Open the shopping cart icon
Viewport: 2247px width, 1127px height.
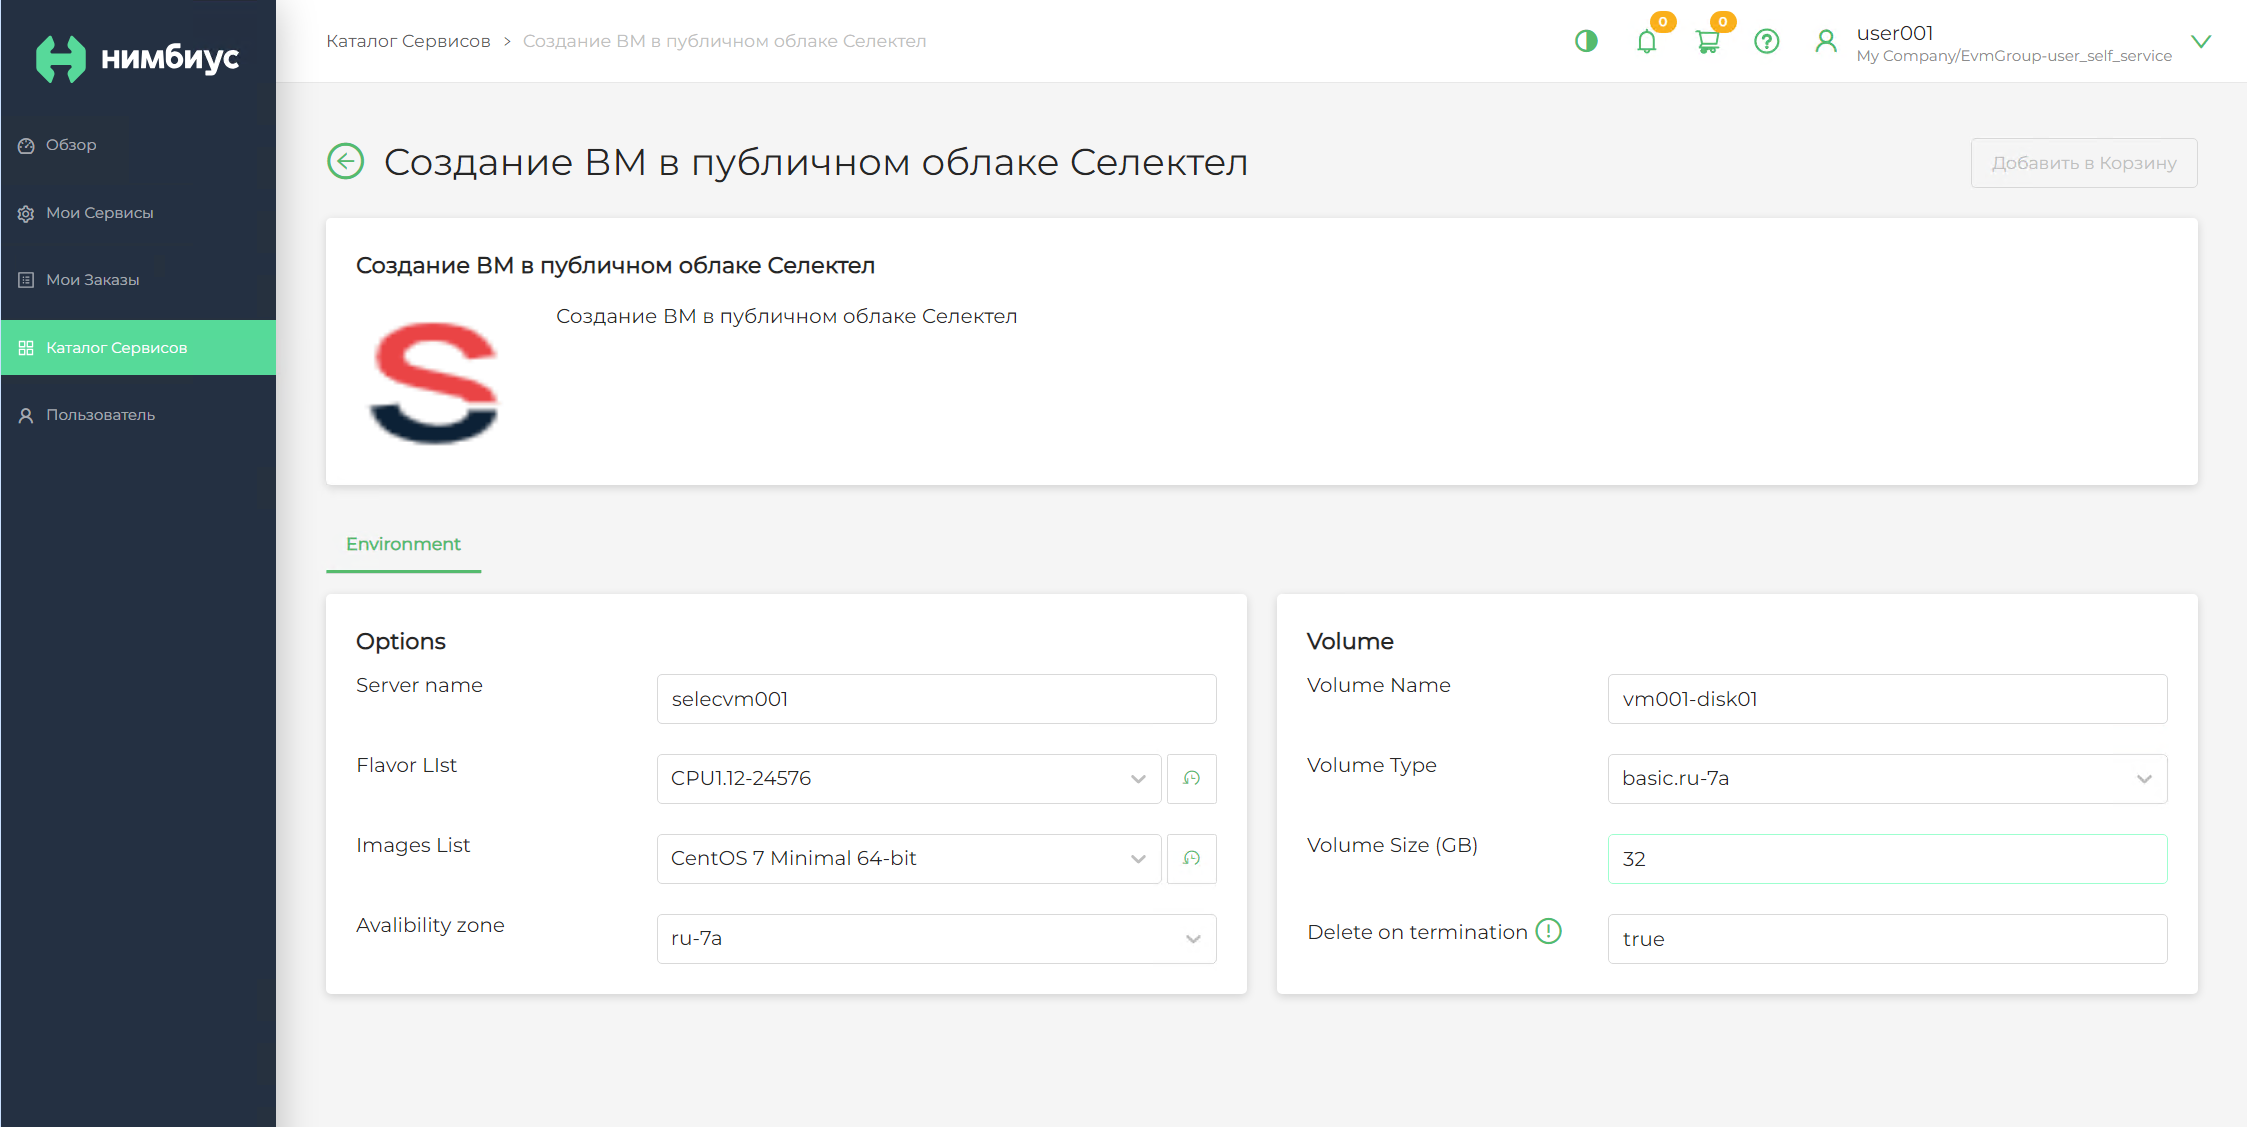click(1708, 41)
